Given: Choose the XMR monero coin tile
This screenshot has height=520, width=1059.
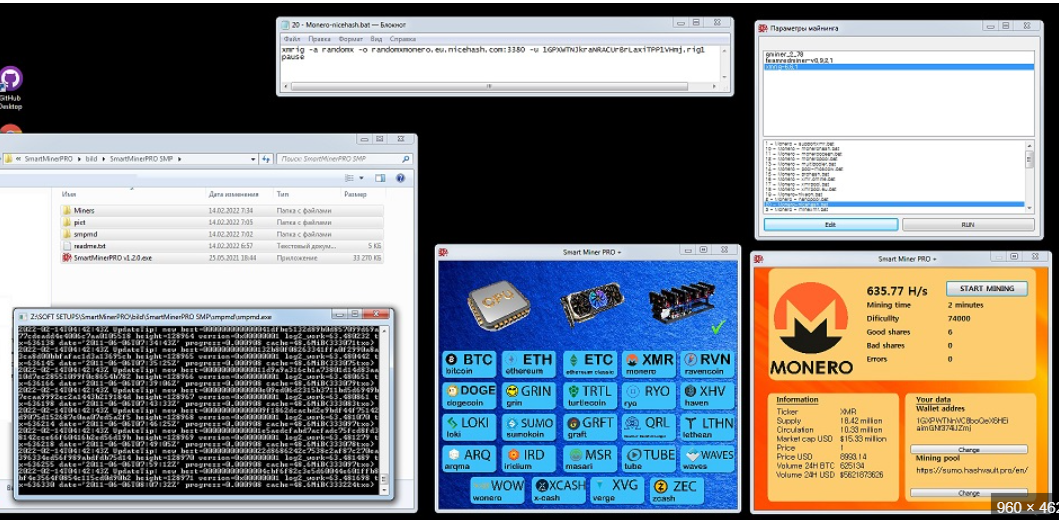Looking at the screenshot, I should click(x=648, y=364).
